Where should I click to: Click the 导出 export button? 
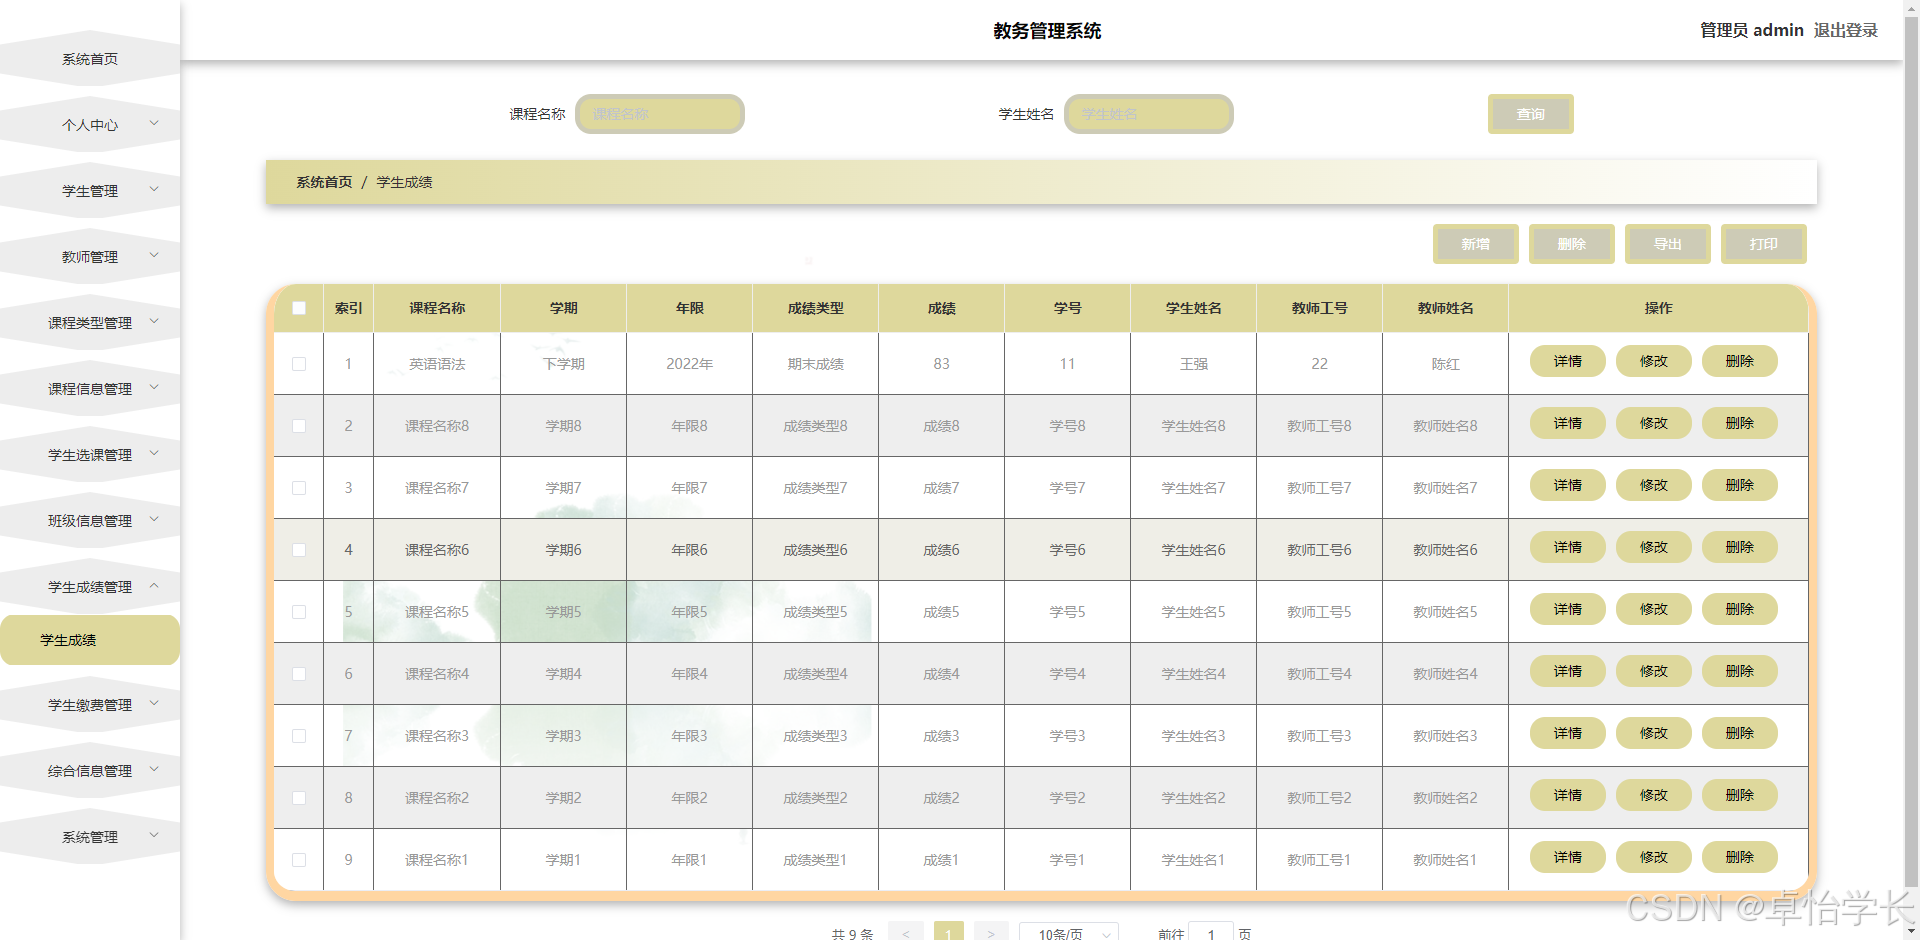pyautogui.click(x=1667, y=244)
